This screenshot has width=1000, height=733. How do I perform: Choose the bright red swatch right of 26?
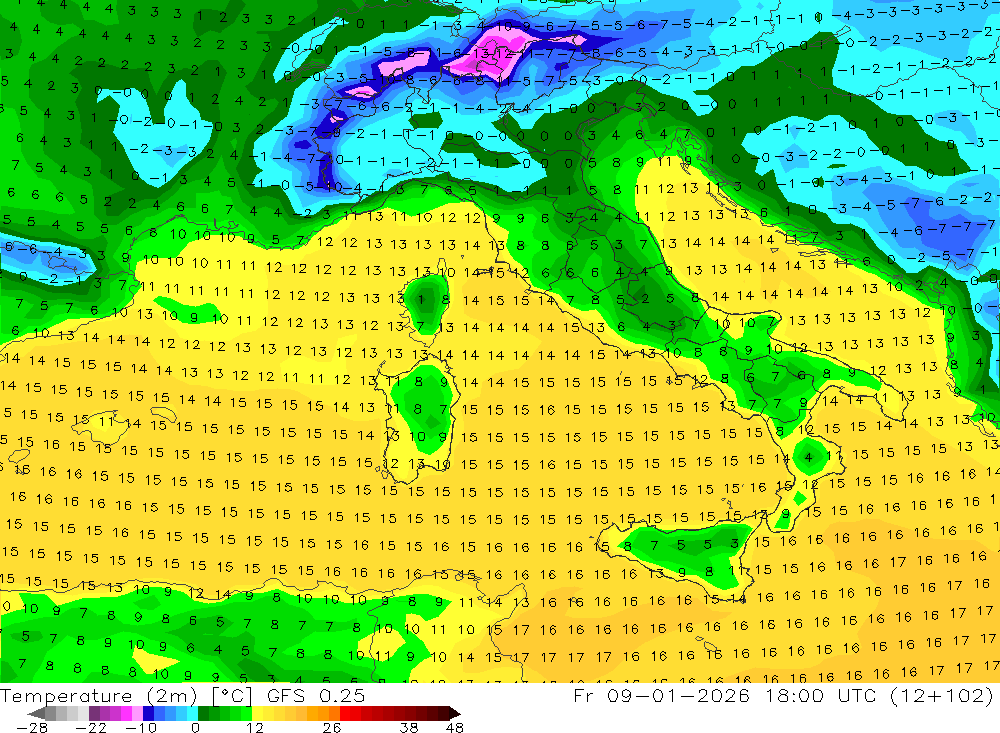(345, 713)
